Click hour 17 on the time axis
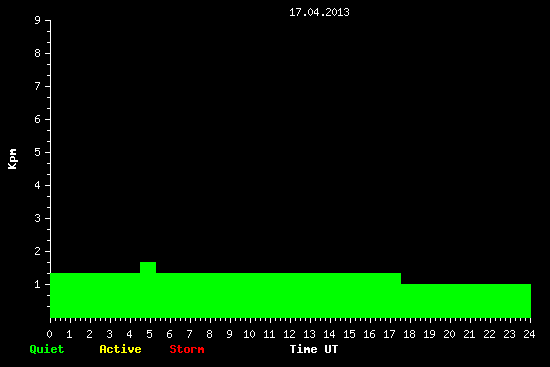This screenshot has height=367, width=550. point(389,334)
